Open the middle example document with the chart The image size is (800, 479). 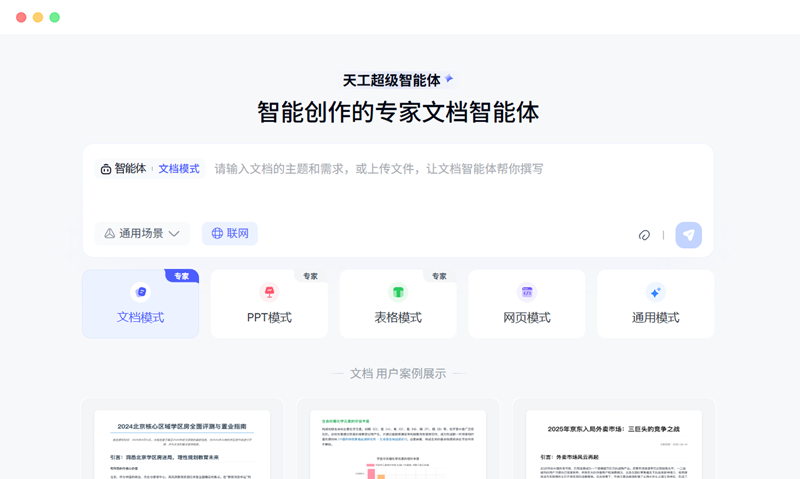pyautogui.click(x=398, y=439)
